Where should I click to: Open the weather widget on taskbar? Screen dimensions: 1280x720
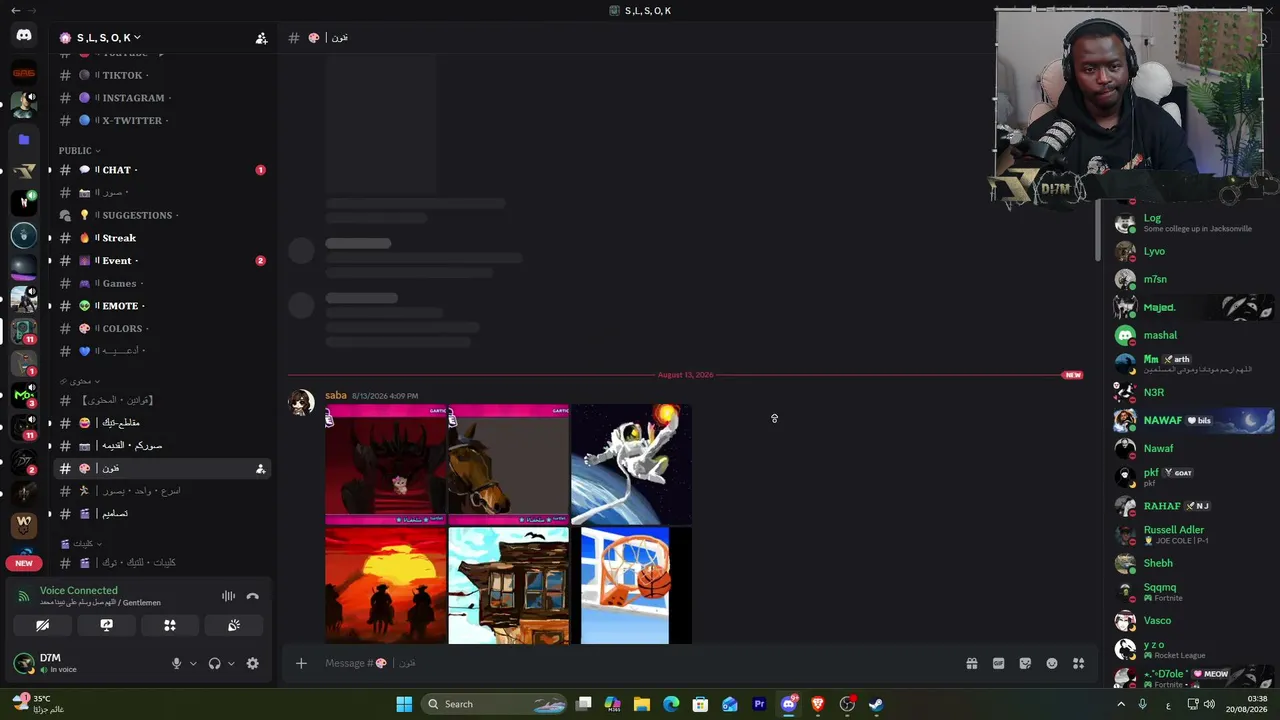pyautogui.click(x=40, y=704)
